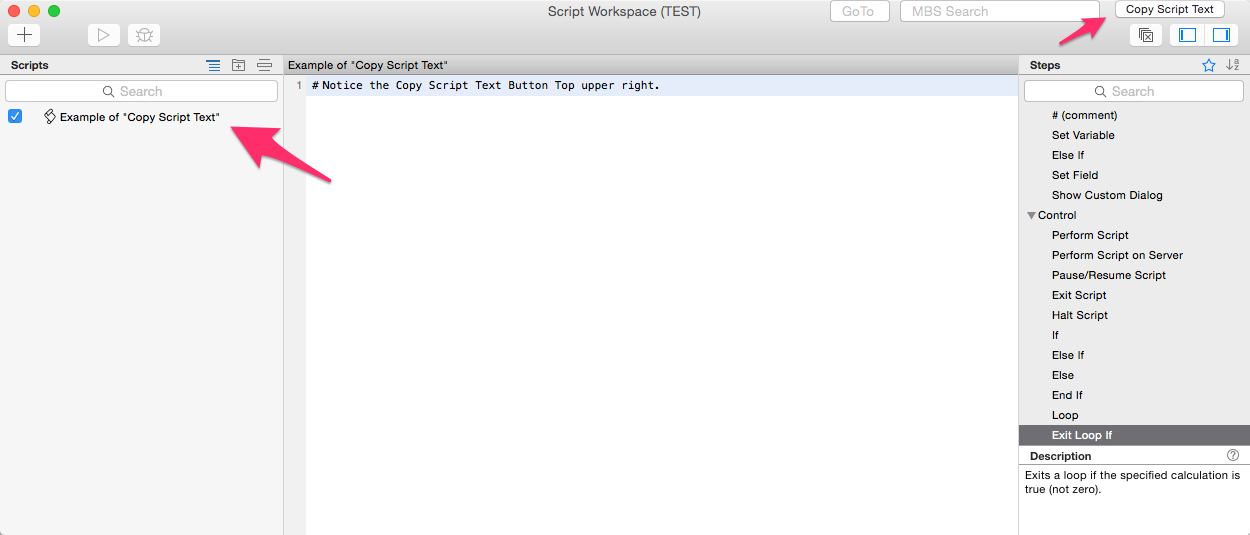
Task: Click into the MBS Search field
Action: [x=999, y=11]
